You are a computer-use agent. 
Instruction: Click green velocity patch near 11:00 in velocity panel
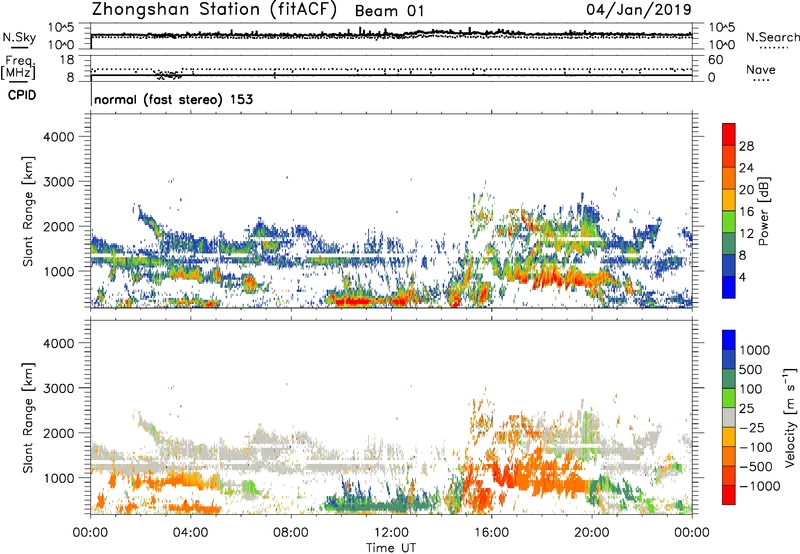coord(365,506)
